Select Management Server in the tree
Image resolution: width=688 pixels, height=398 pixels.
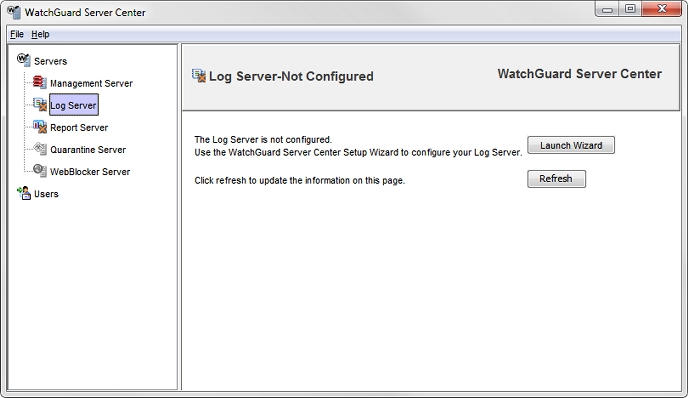[x=91, y=83]
